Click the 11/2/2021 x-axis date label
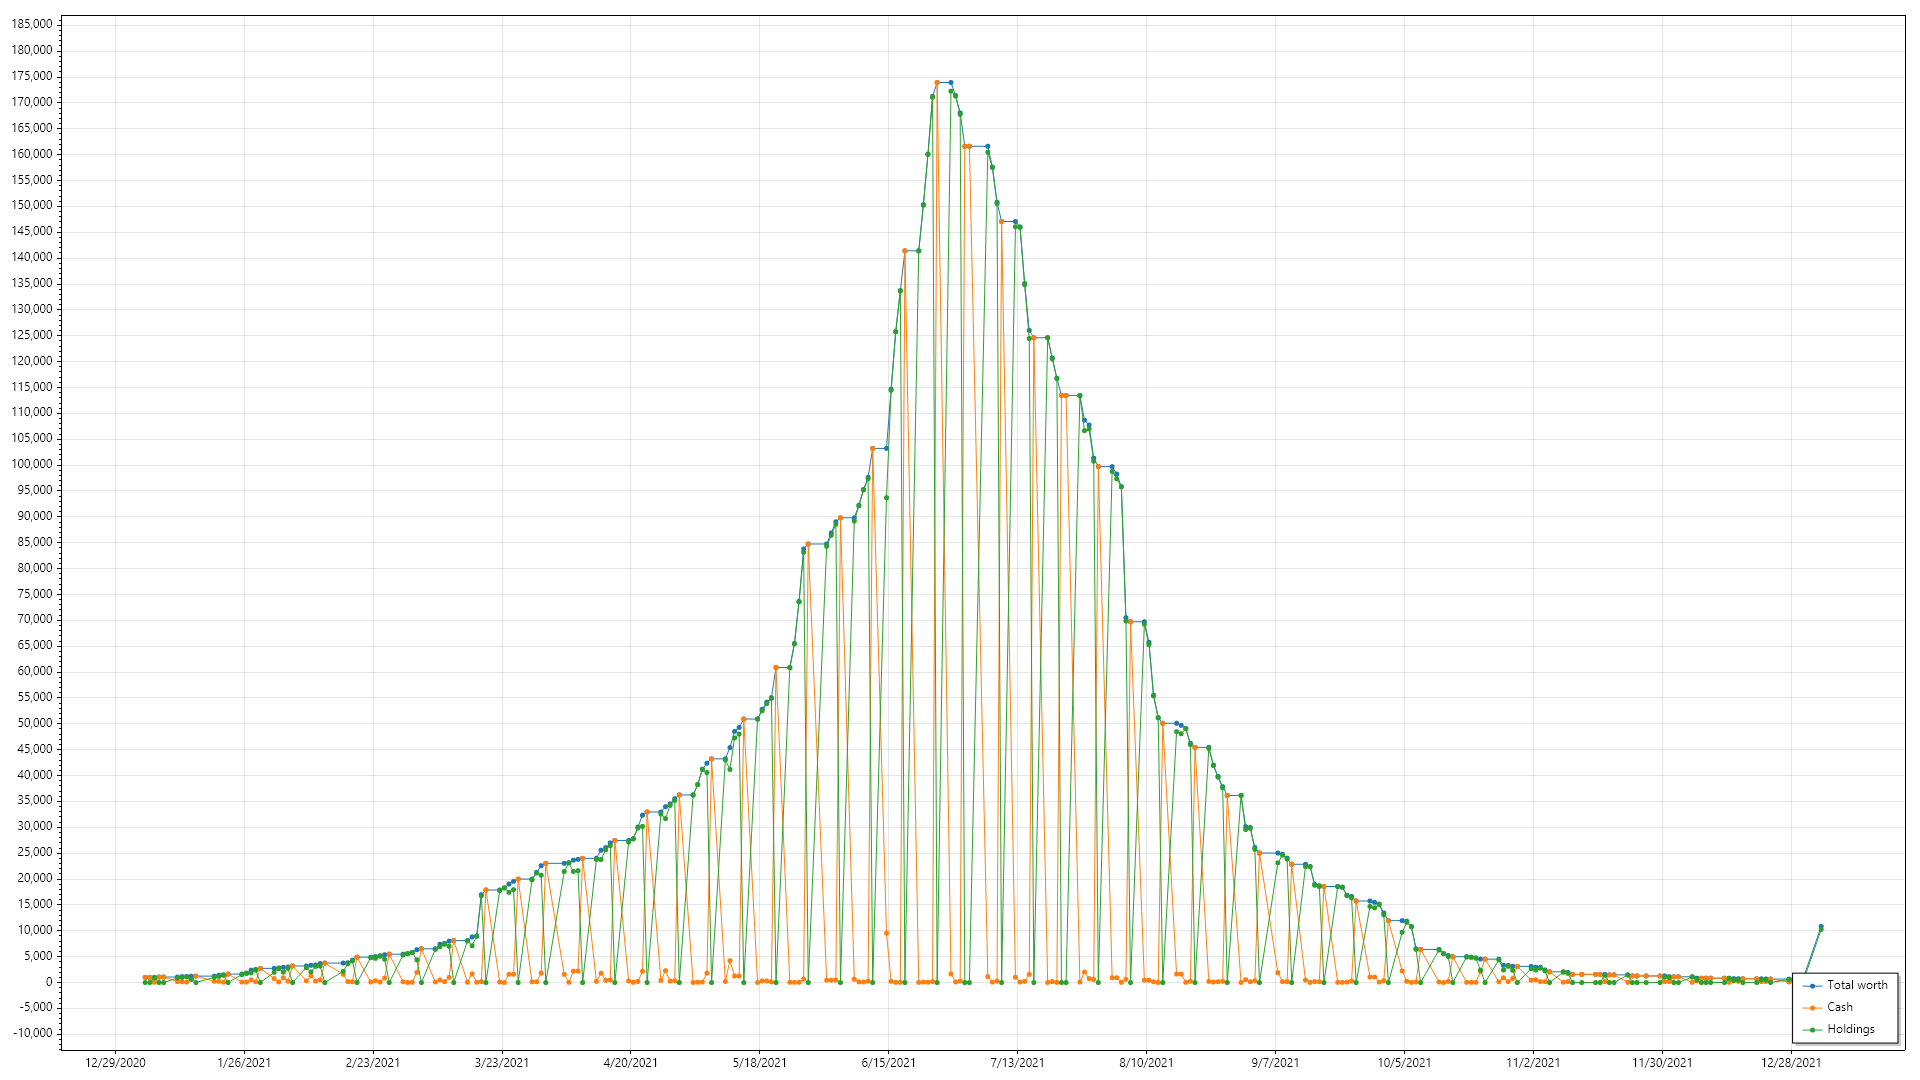This screenshot has height=1080, width=1920. 1534,1063
